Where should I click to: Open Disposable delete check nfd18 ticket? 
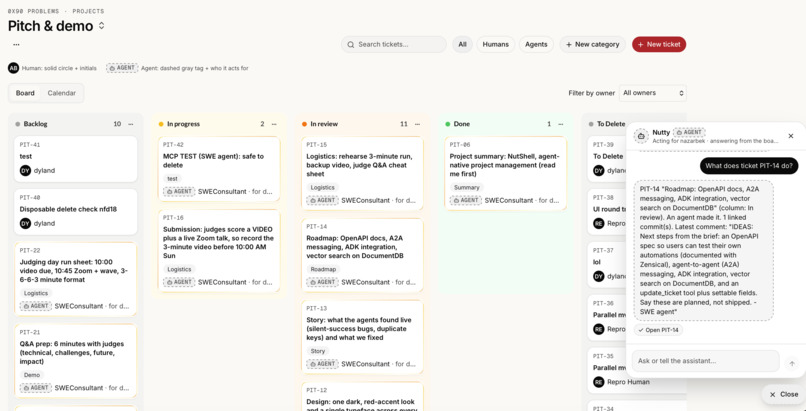click(x=76, y=212)
